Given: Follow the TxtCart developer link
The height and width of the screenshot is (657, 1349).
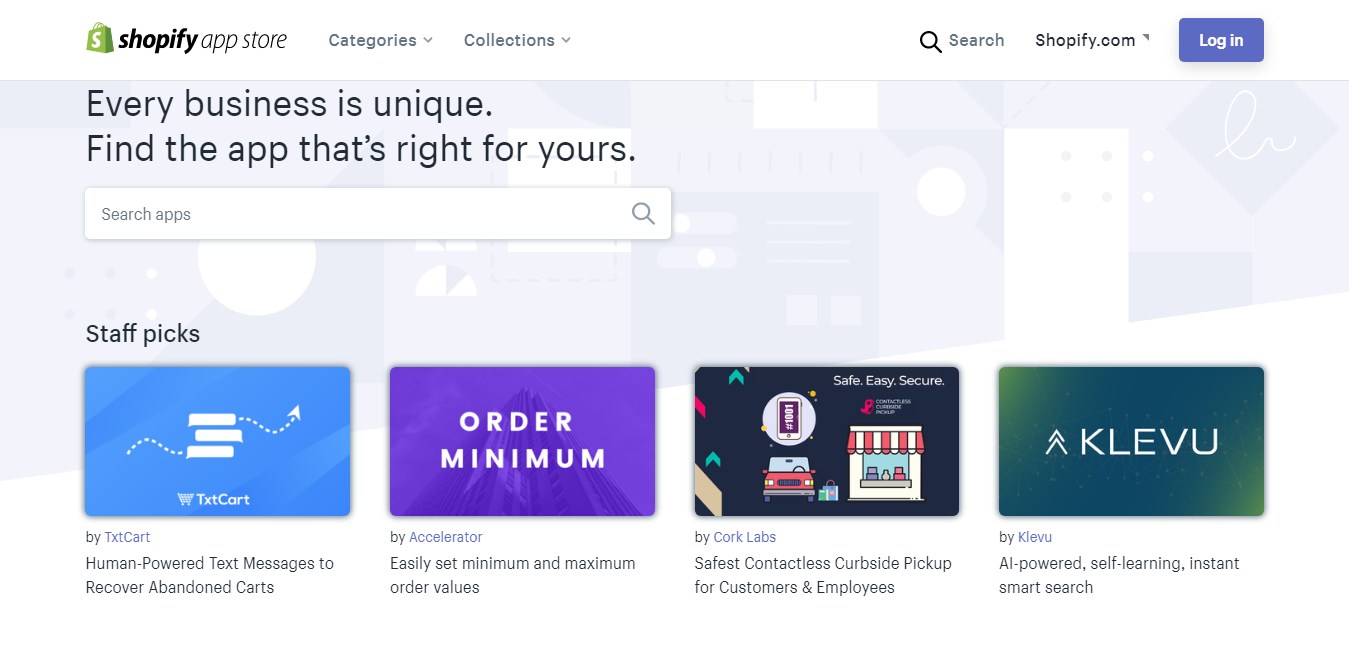Looking at the screenshot, I should [127, 537].
